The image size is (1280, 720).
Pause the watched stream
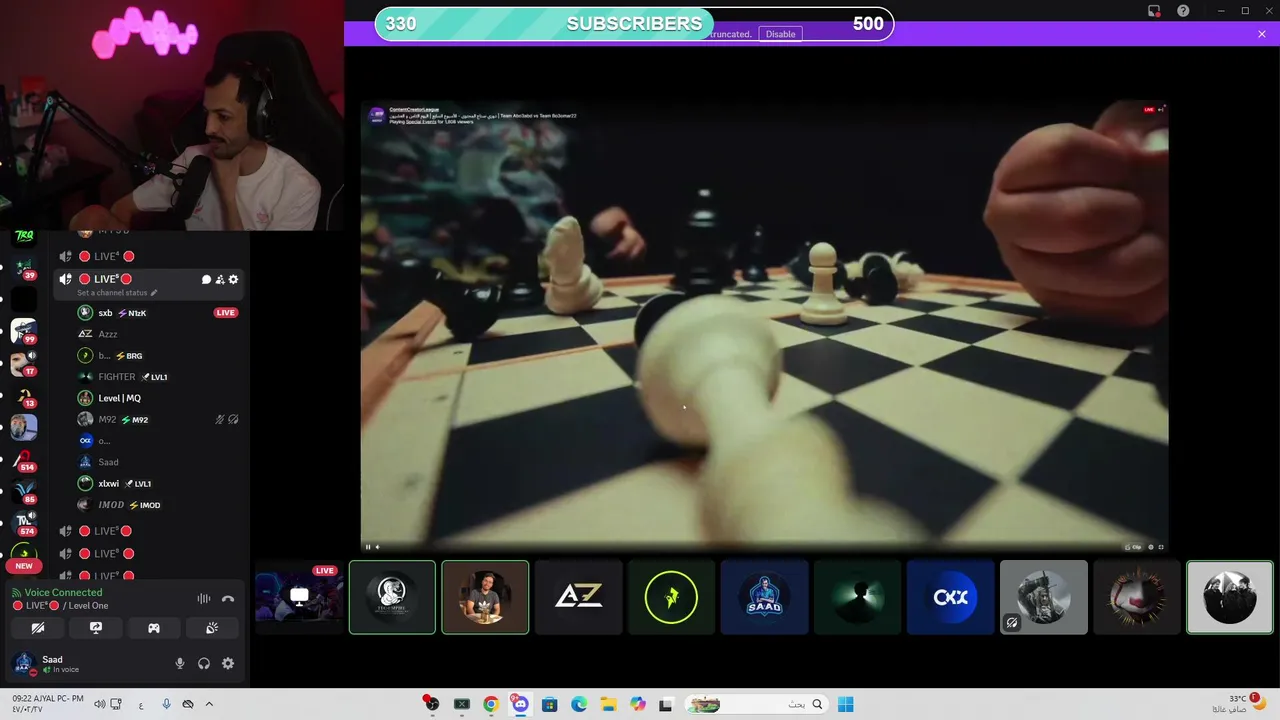[x=368, y=547]
